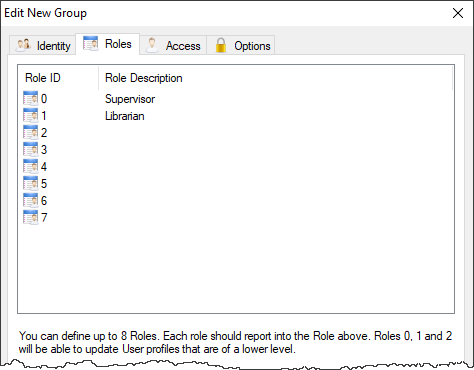Click the padlock icon on the Options tab
Viewport: 474px width, 370px height.
coord(221,45)
